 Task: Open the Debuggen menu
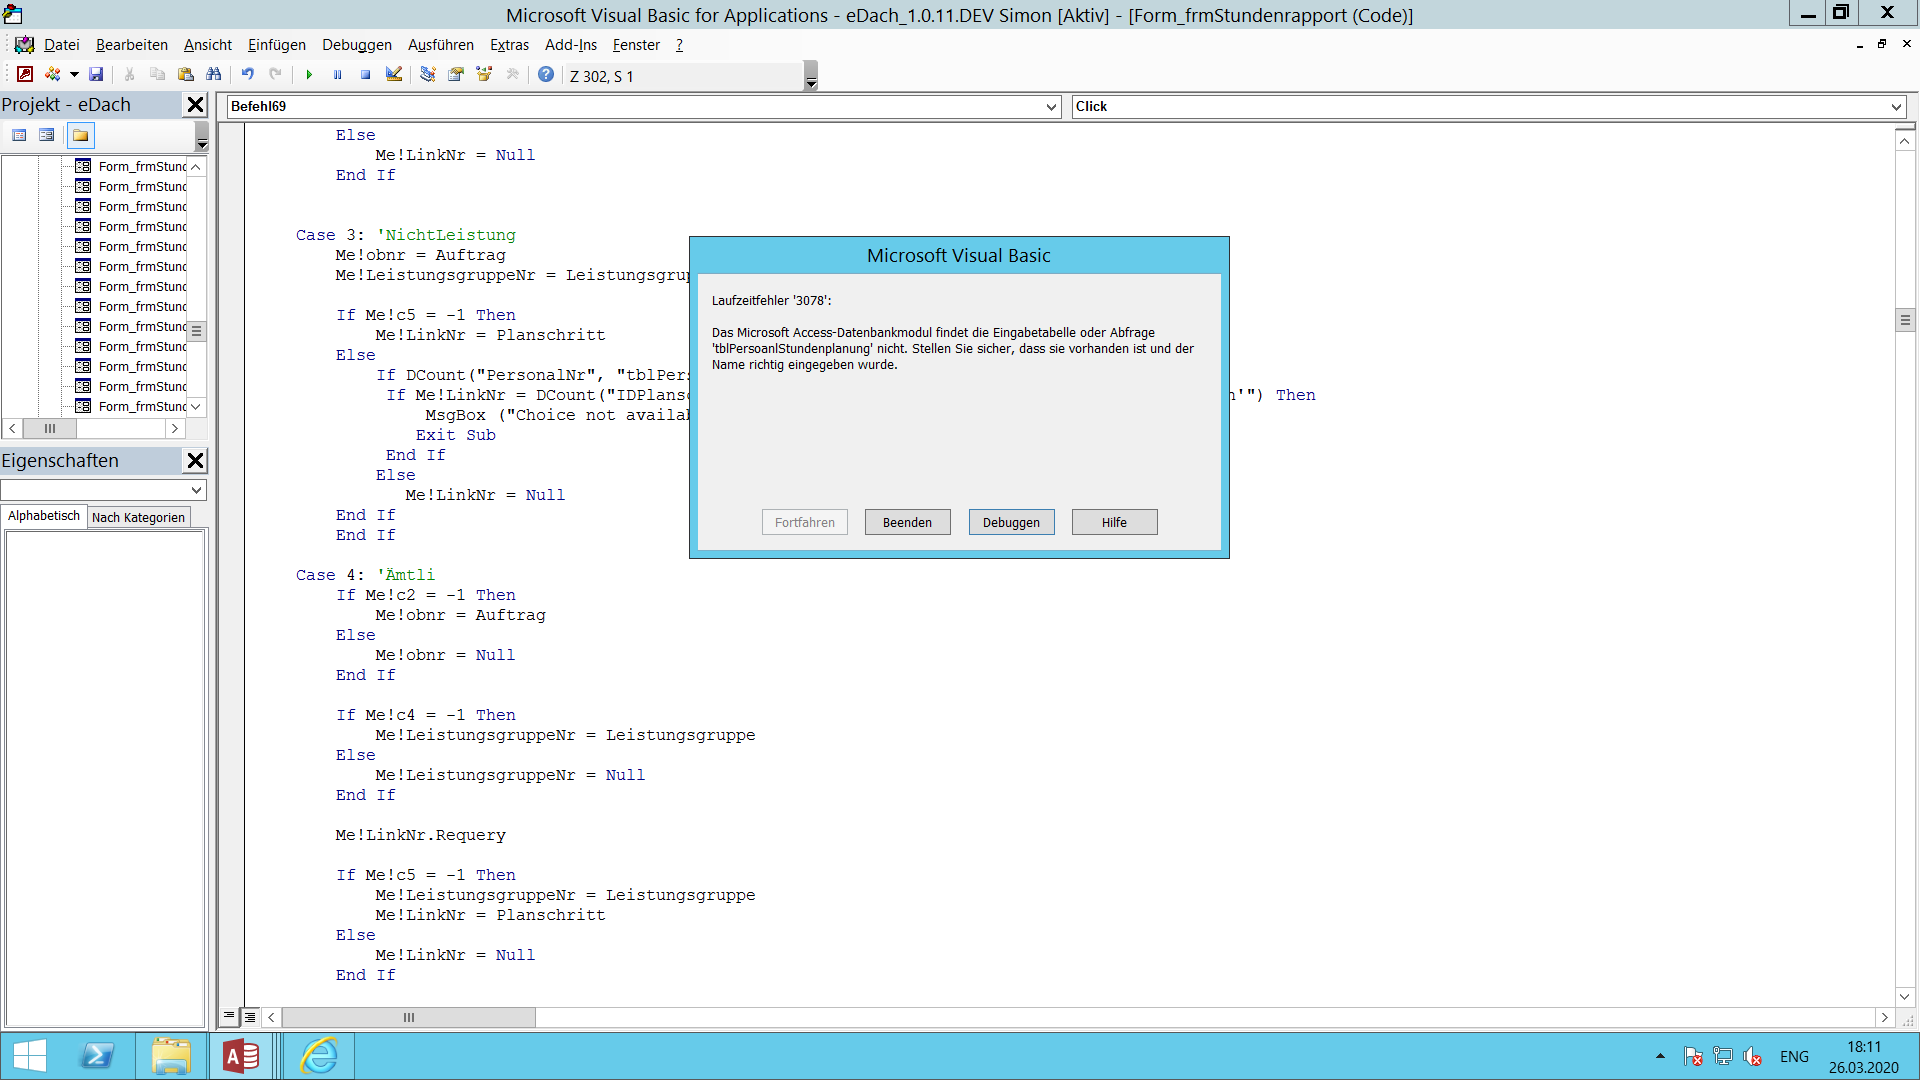click(x=357, y=45)
